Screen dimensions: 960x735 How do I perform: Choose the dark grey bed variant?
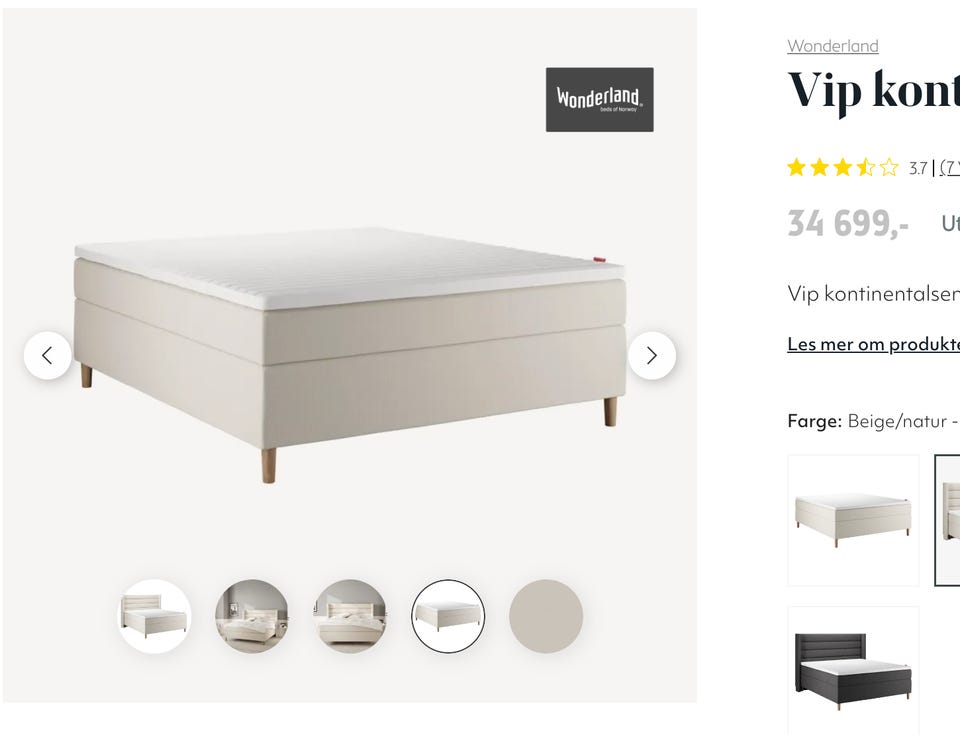(853, 671)
